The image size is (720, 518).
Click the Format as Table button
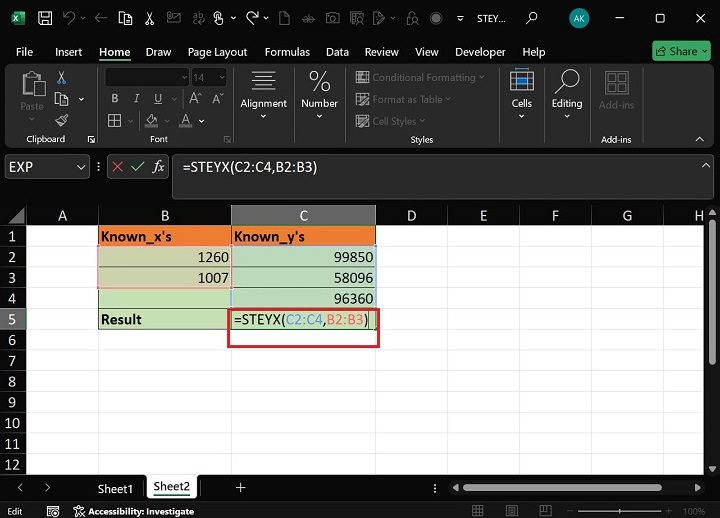(x=403, y=99)
